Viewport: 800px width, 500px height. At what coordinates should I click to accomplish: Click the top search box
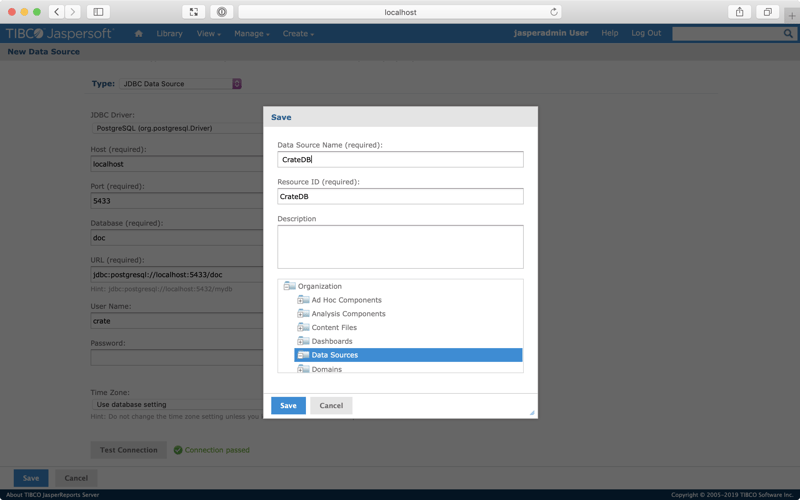(x=728, y=34)
